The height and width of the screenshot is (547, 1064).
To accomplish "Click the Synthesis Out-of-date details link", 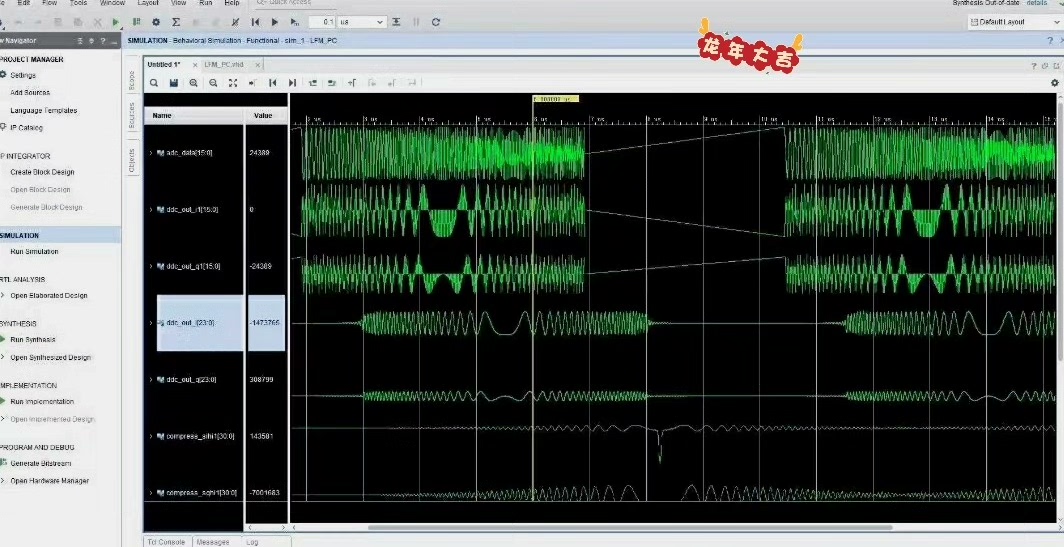I will click(x=1036, y=3).
